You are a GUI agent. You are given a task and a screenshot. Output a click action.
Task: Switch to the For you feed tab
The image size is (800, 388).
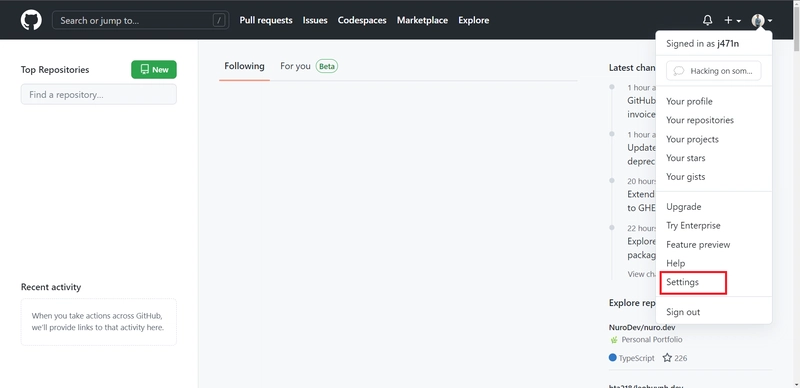coord(295,66)
